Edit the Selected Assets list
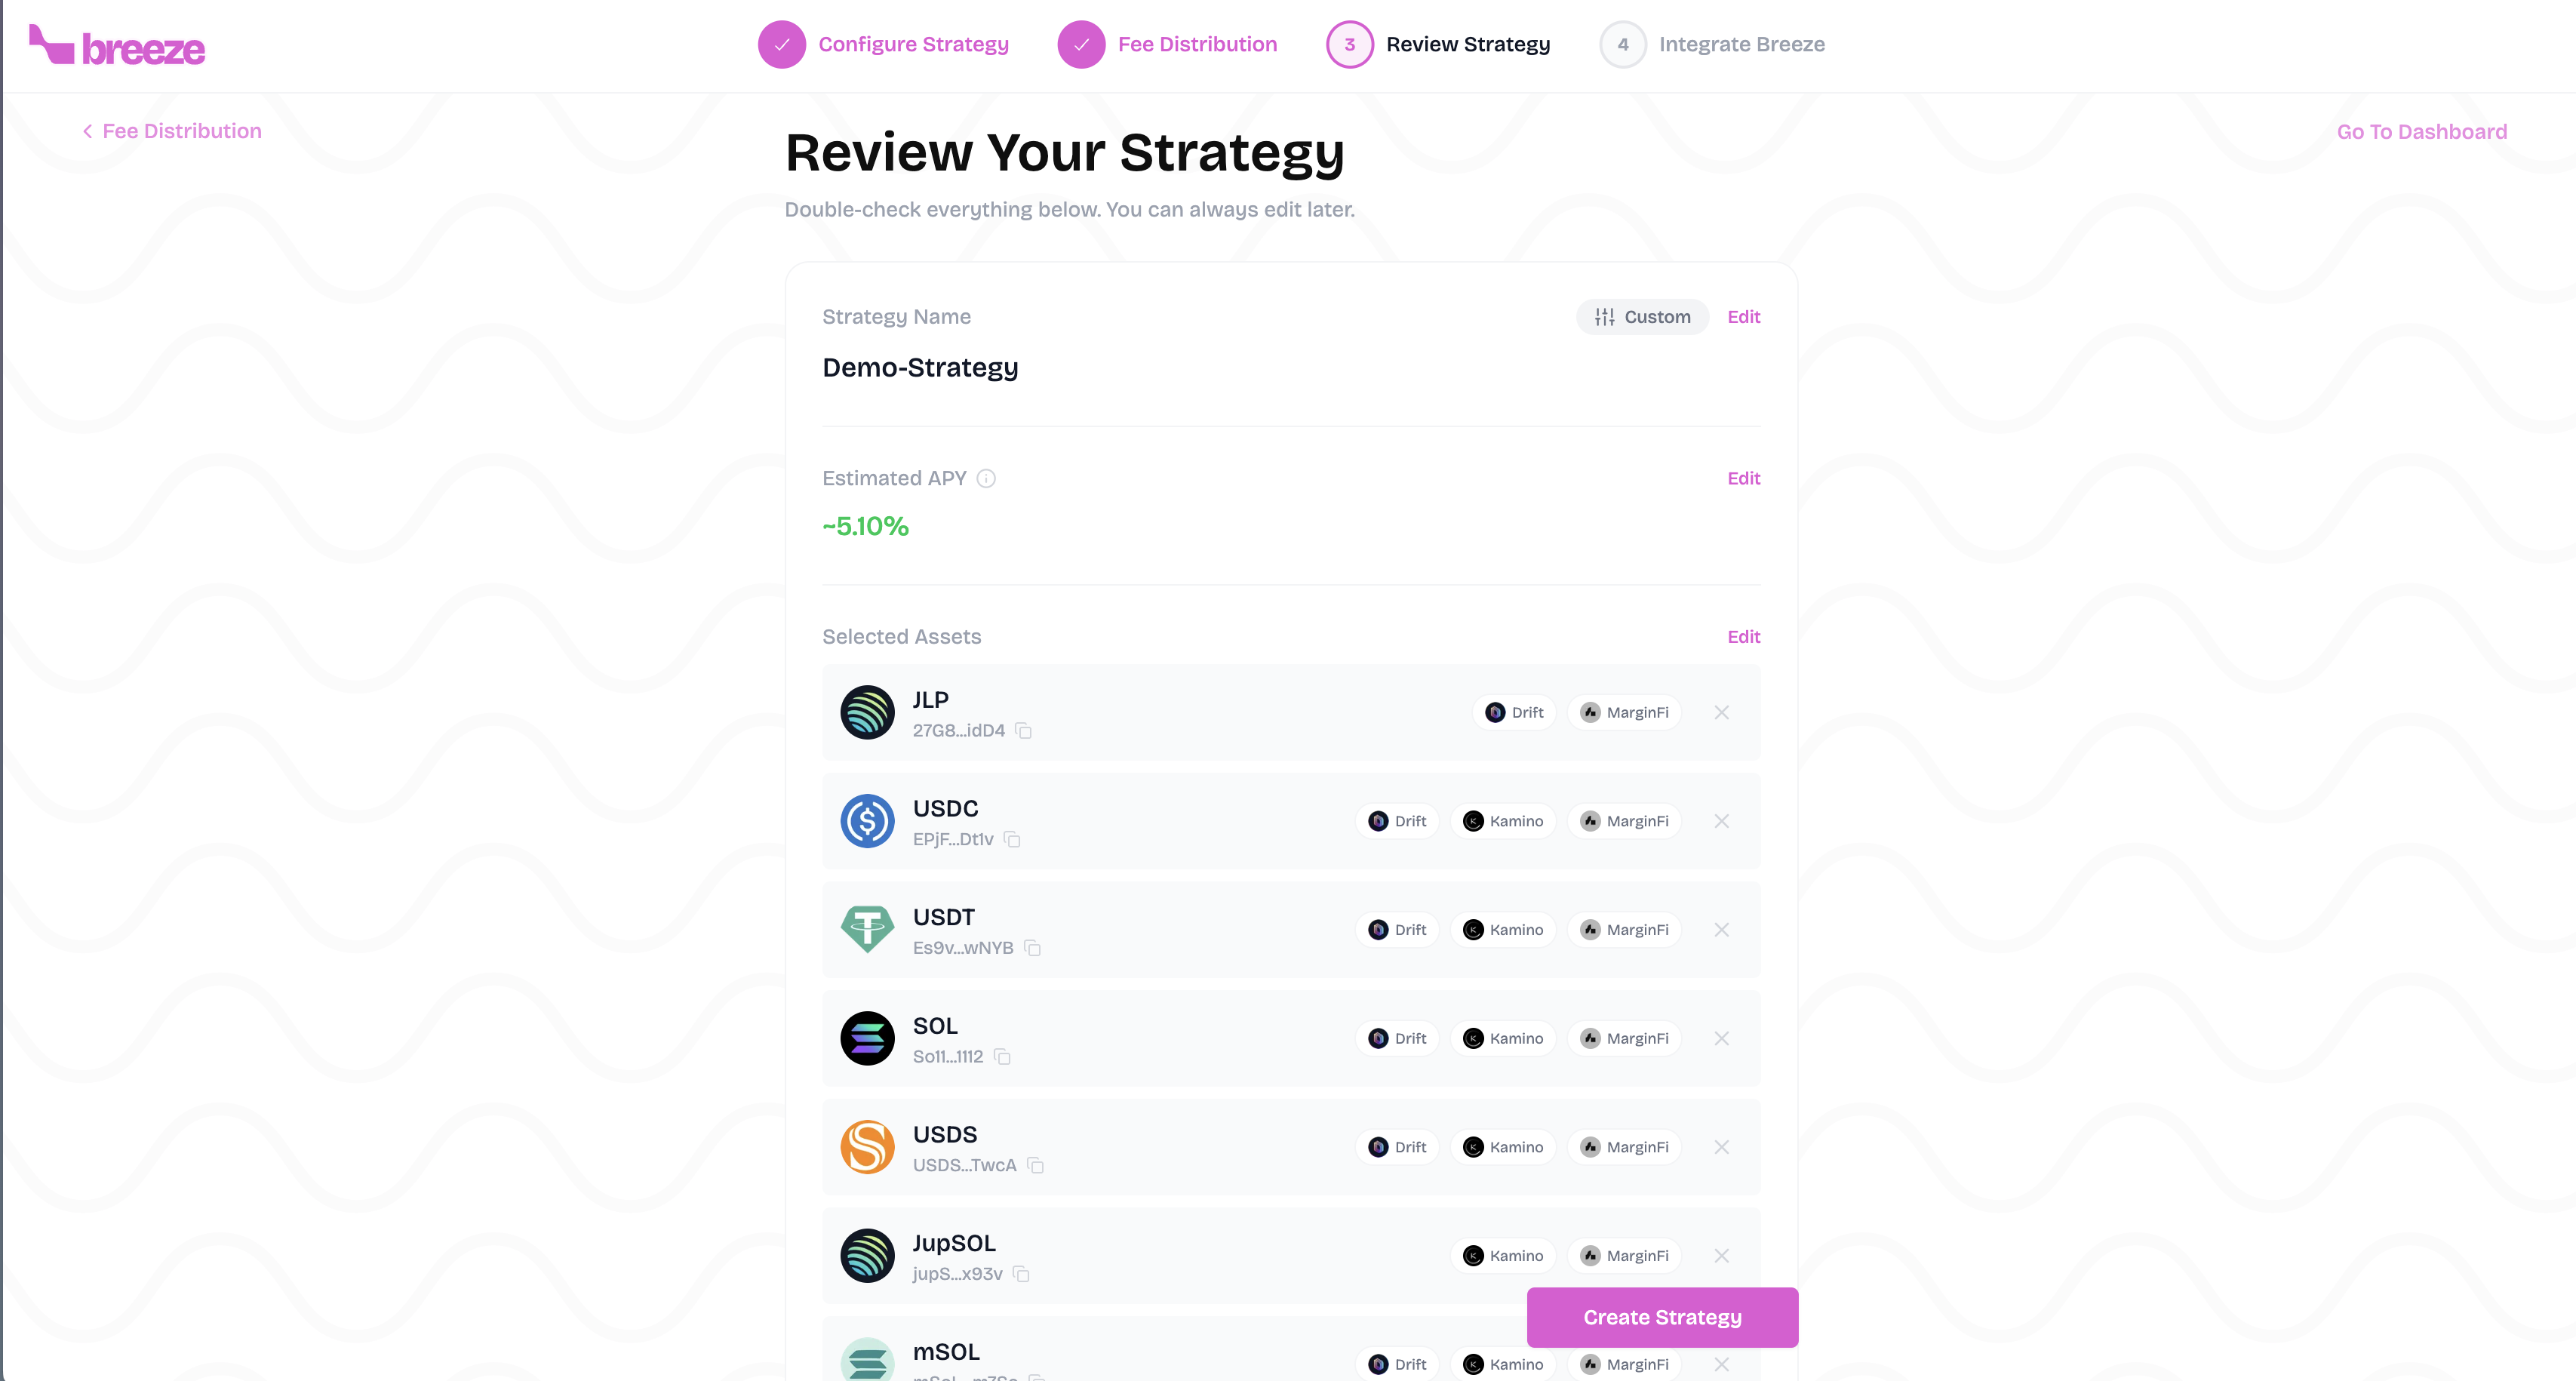 (x=1743, y=637)
